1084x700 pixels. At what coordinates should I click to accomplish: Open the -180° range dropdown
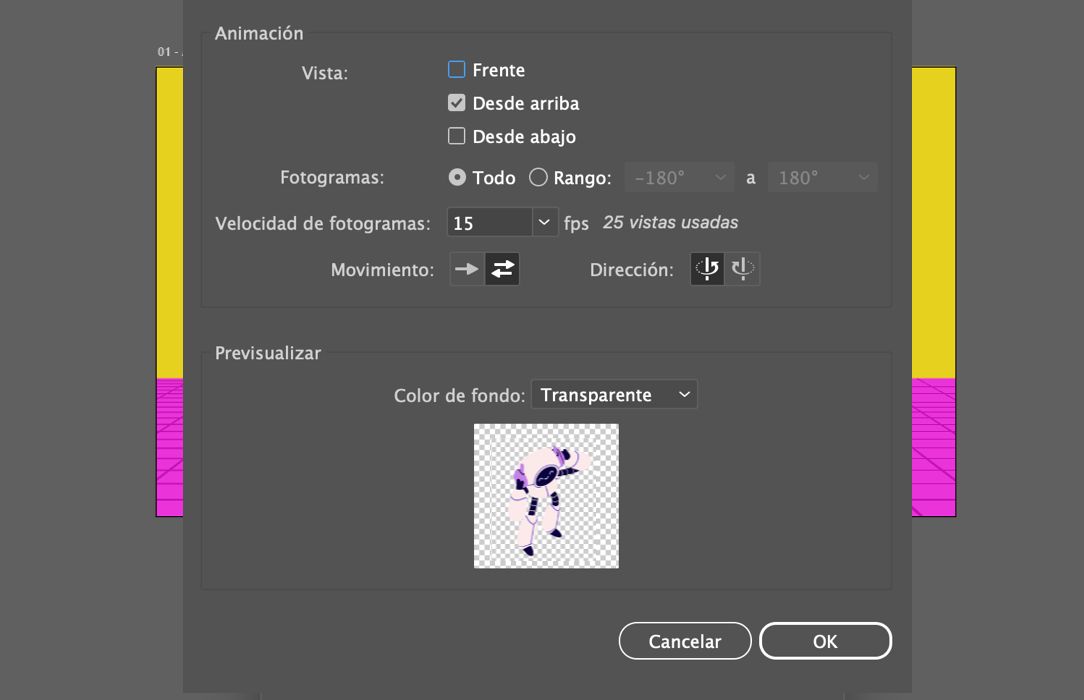pyautogui.click(x=679, y=177)
